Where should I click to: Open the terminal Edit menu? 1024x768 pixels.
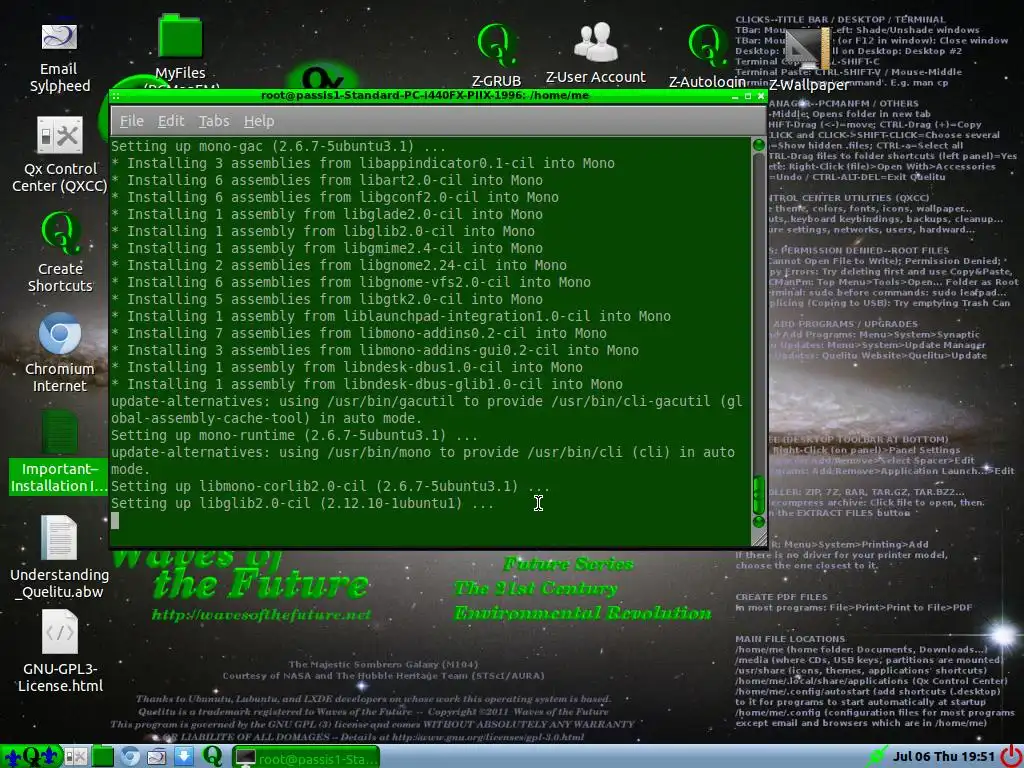point(171,121)
